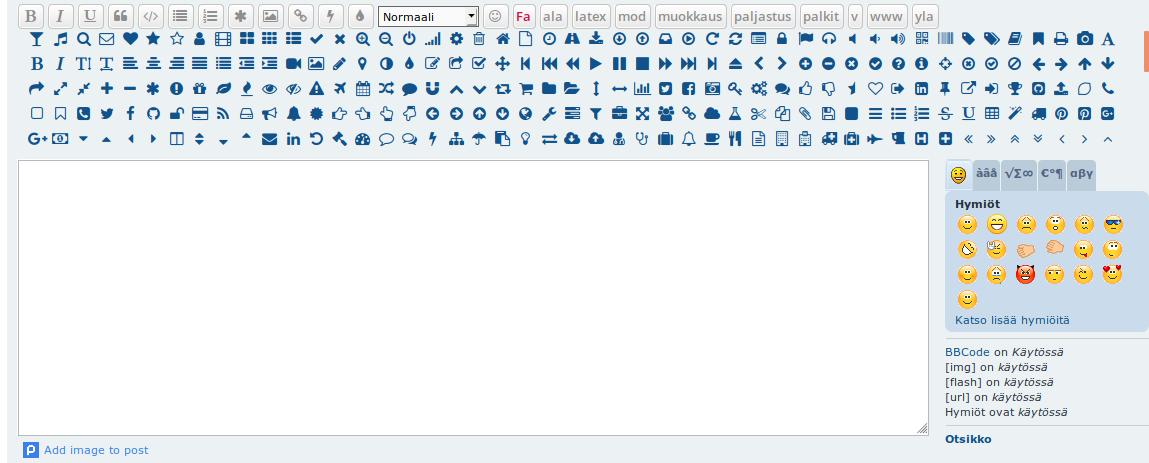Screen dimensions: 1149x463
Task: Insert the map marker pin icon
Action: (x=362, y=64)
